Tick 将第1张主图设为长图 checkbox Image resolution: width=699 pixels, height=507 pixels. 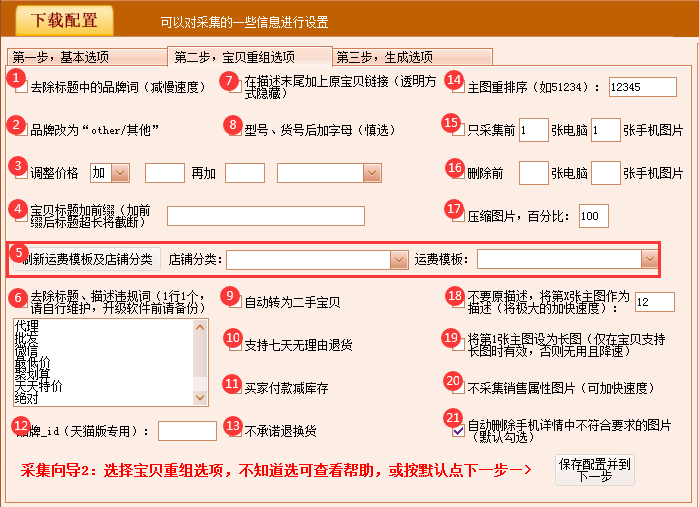[x=458, y=345]
